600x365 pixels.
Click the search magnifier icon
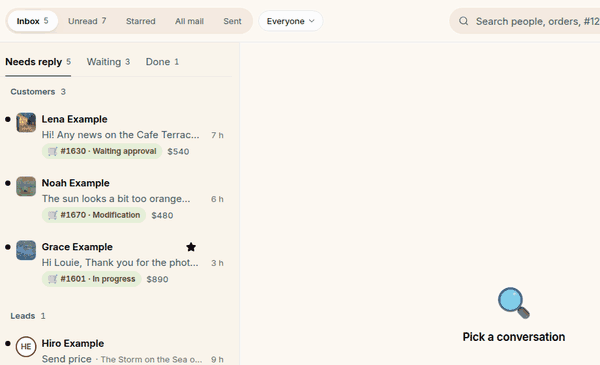(x=463, y=21)
